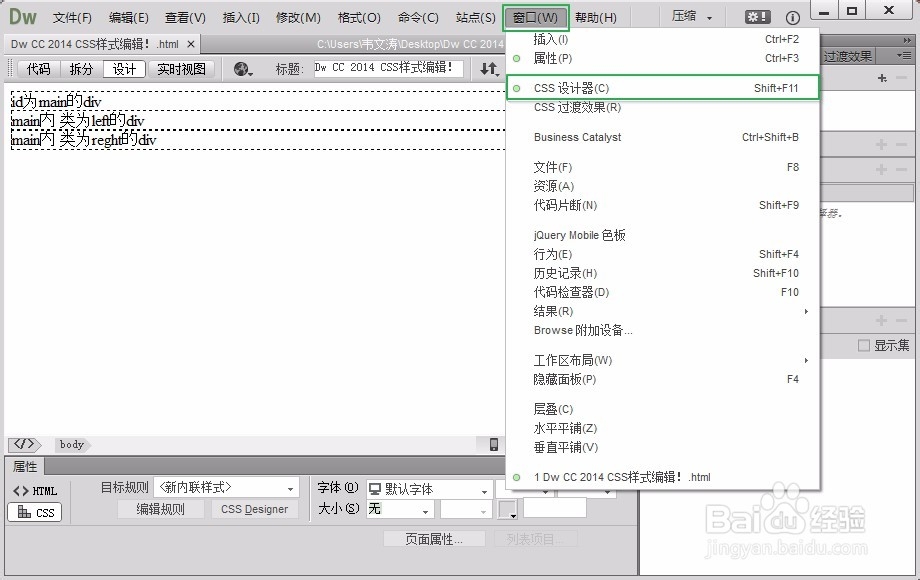Click the file management arrows icon
This screenshot has height=580, width=920.
489,69
